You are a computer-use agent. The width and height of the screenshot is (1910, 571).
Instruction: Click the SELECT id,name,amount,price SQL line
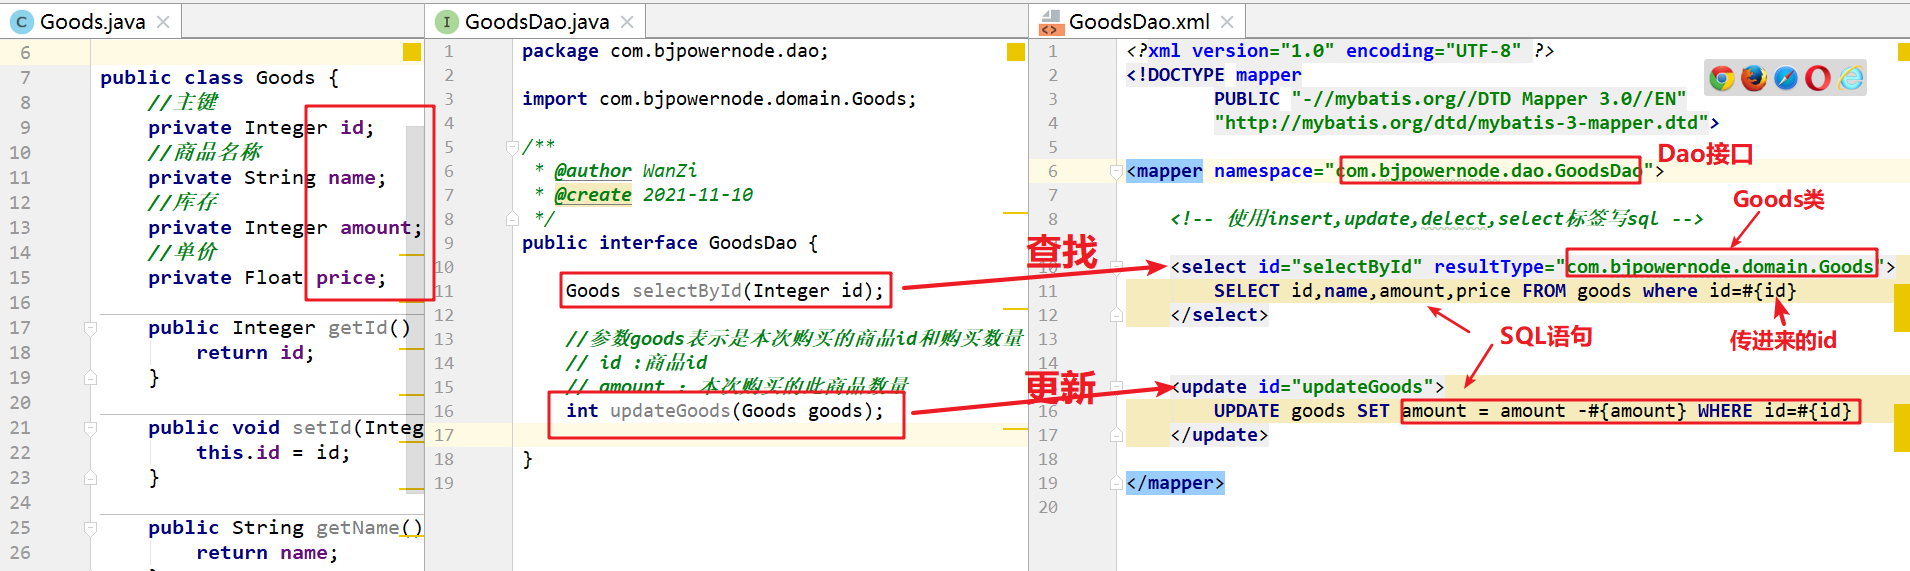coord(1505,291)
